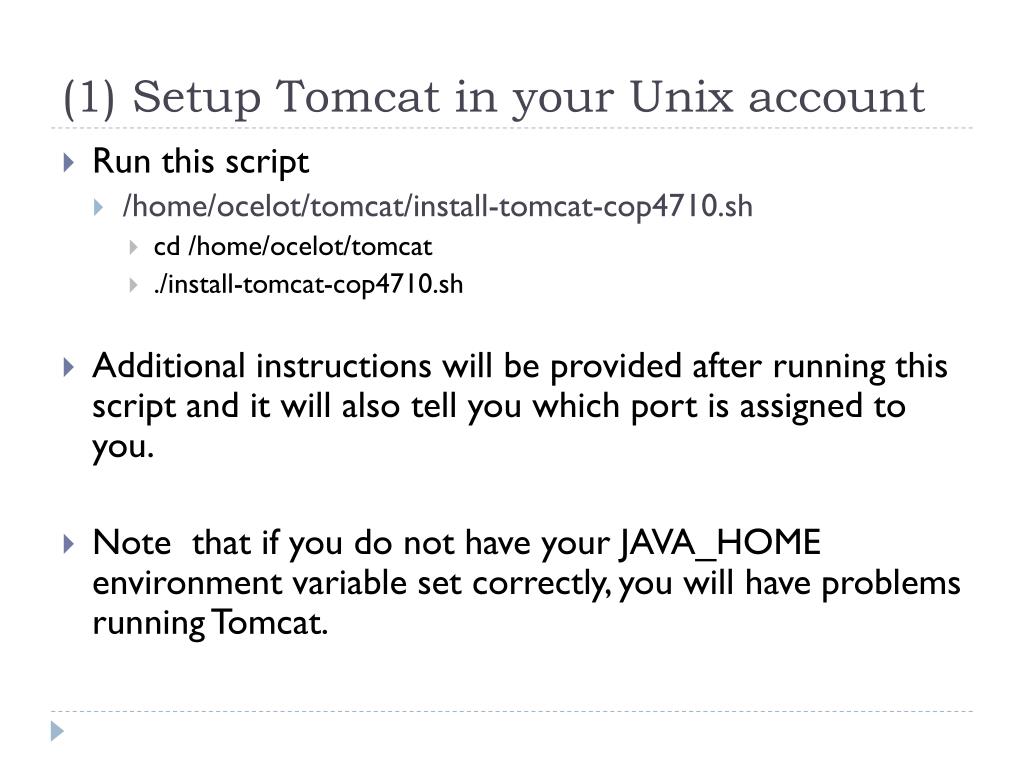The width and height of the screenshot is (1024, 768).
Task: Click the script path /home/ocelot/tomcat/install-tomcat-cop4710.sh
Action: pyautogui.click(x=438, y=206)
